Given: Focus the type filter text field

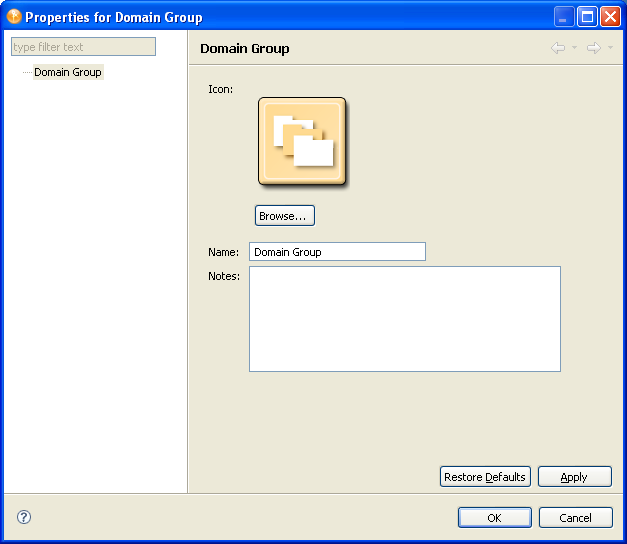Looking at the screenshot, I should [84, 47].
